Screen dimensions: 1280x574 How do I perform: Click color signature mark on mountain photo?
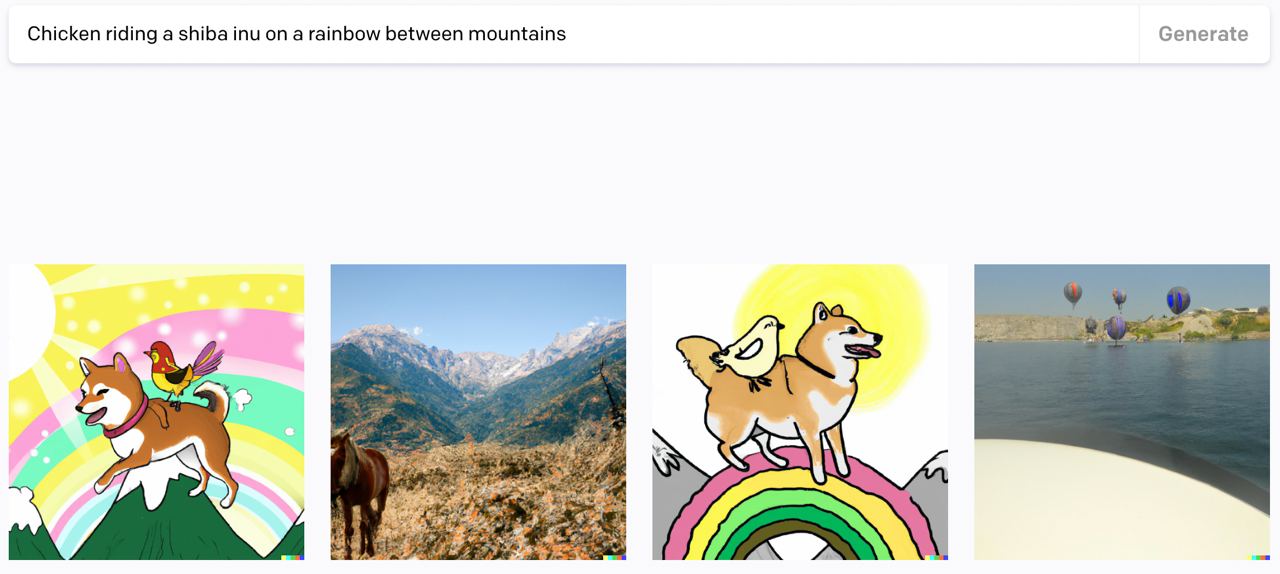pos(614,557)
